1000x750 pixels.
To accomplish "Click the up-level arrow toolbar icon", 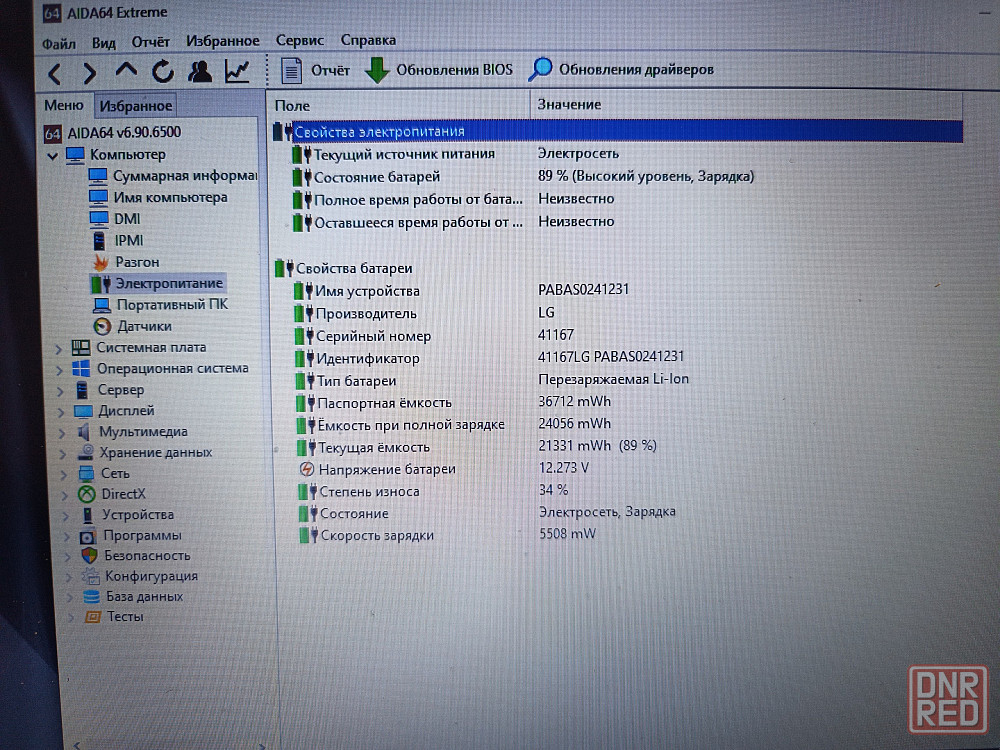I will point(126,70).
